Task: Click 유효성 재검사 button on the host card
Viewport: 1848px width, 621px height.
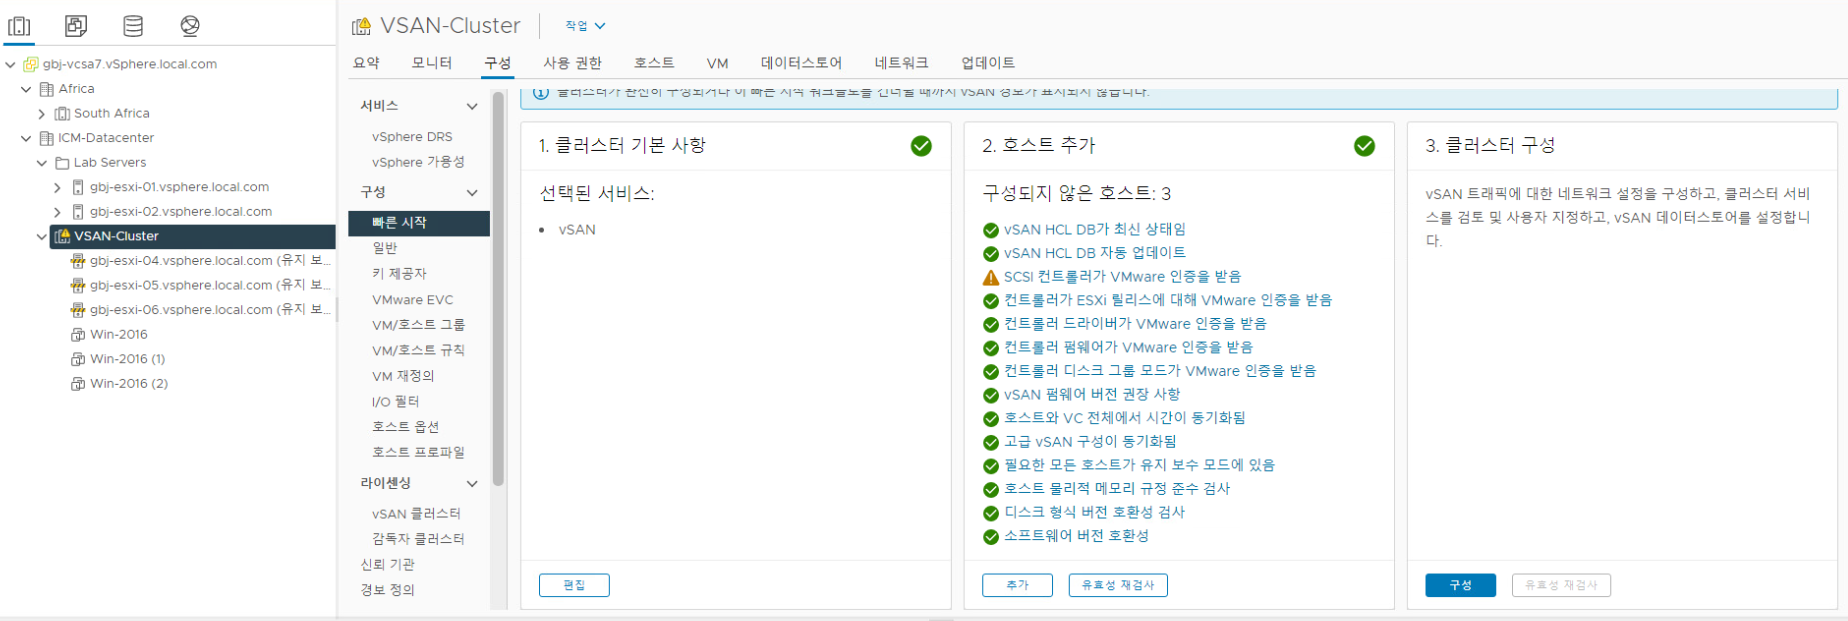Action: [x=1118, y=585]
